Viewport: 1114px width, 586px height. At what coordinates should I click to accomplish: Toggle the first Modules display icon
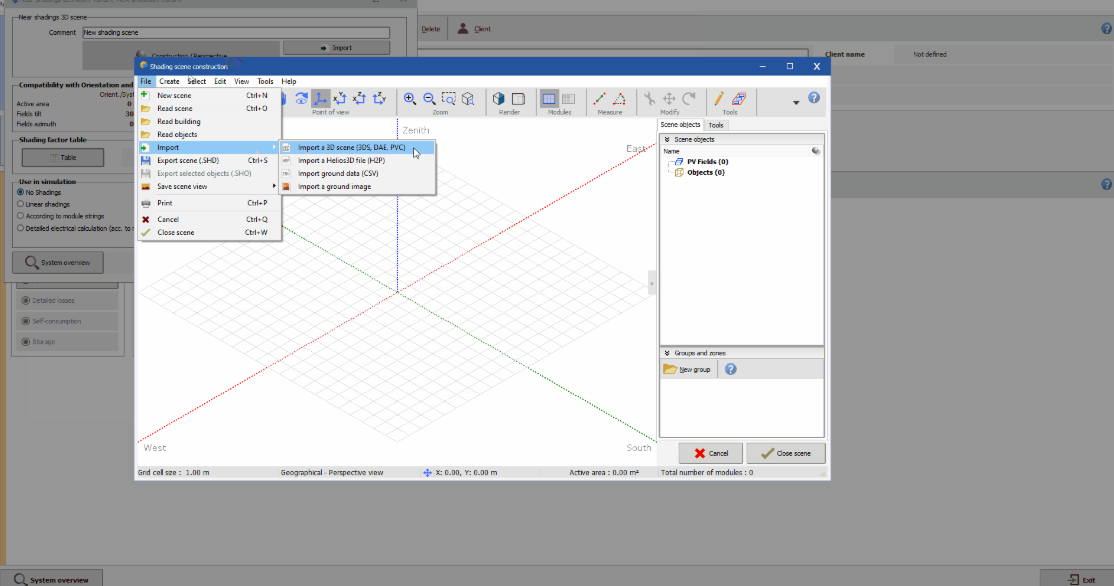pos(549,99)
